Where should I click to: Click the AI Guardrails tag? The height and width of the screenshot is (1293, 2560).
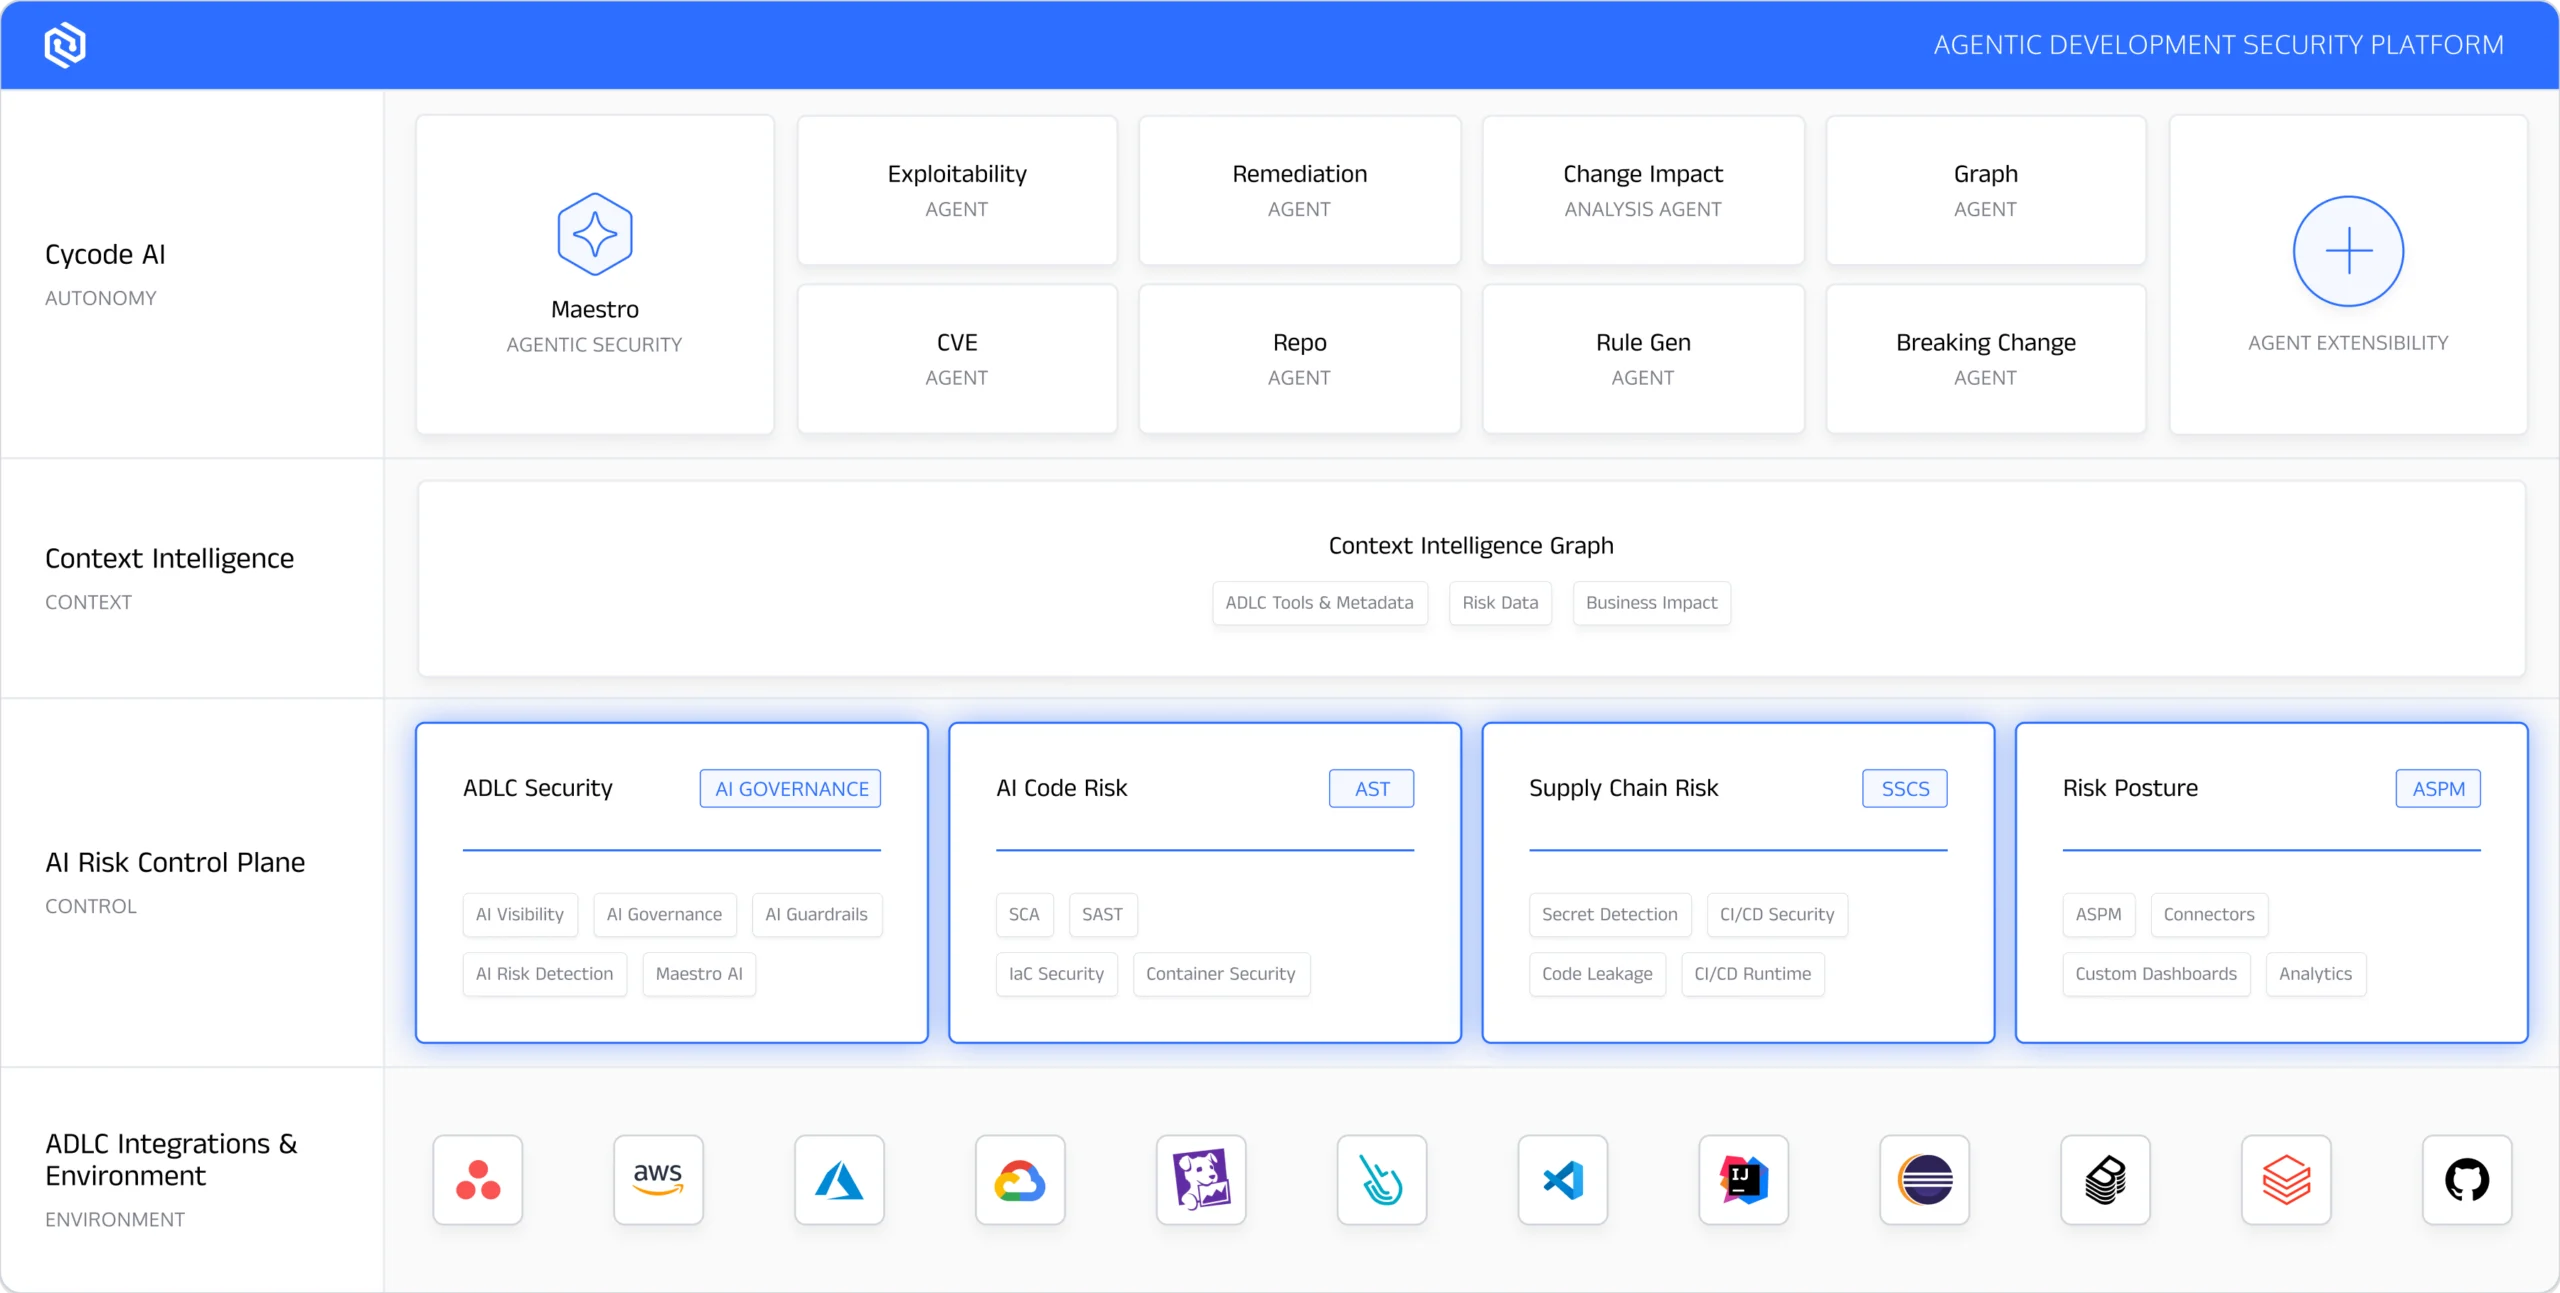tap(817, 915)
